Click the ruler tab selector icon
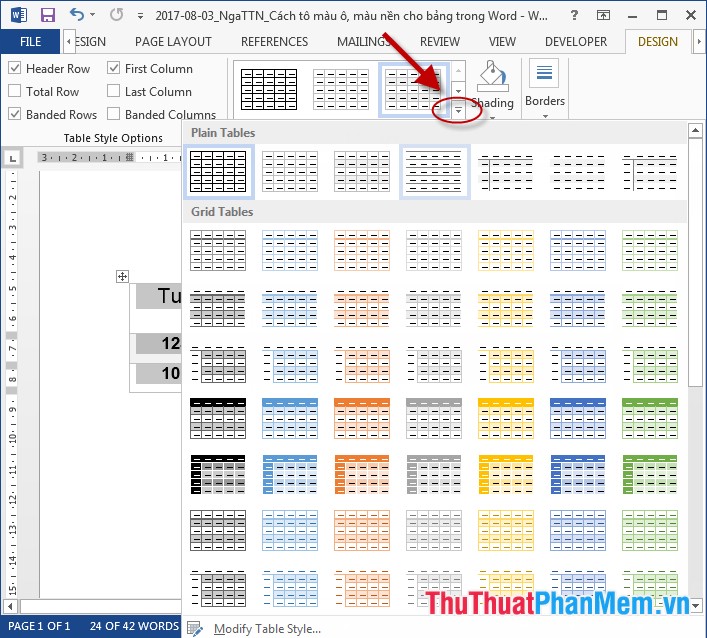Viewport: 707px width, 638px height. [x=13, y=158]
